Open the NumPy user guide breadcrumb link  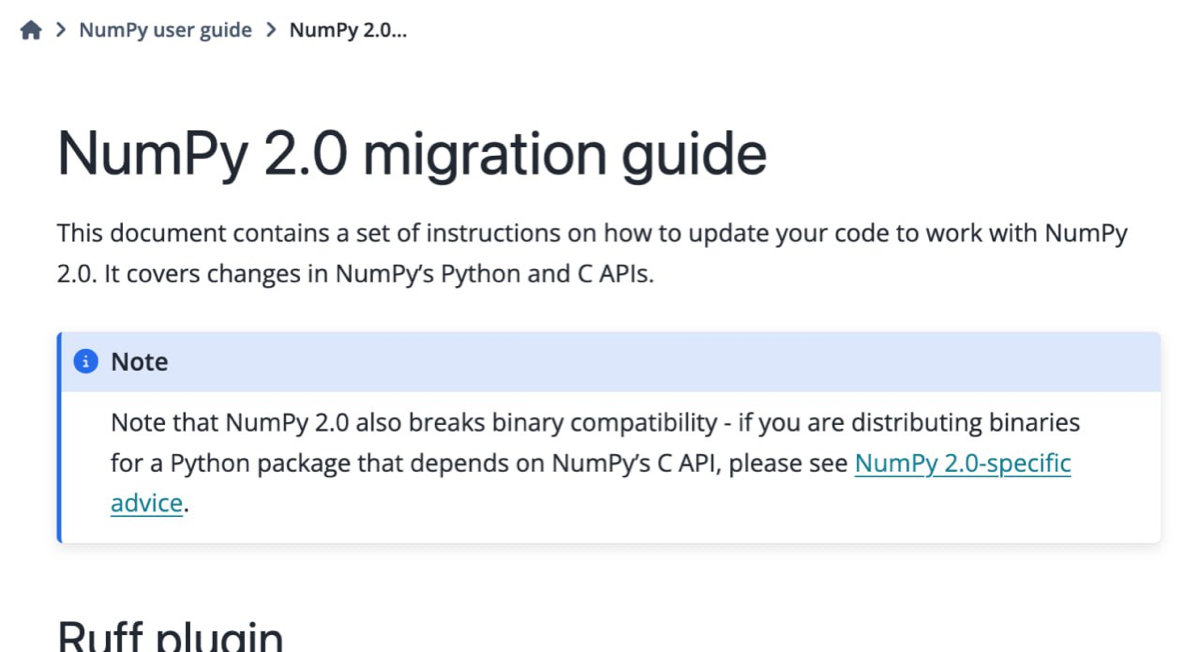(x=165, y=30)
